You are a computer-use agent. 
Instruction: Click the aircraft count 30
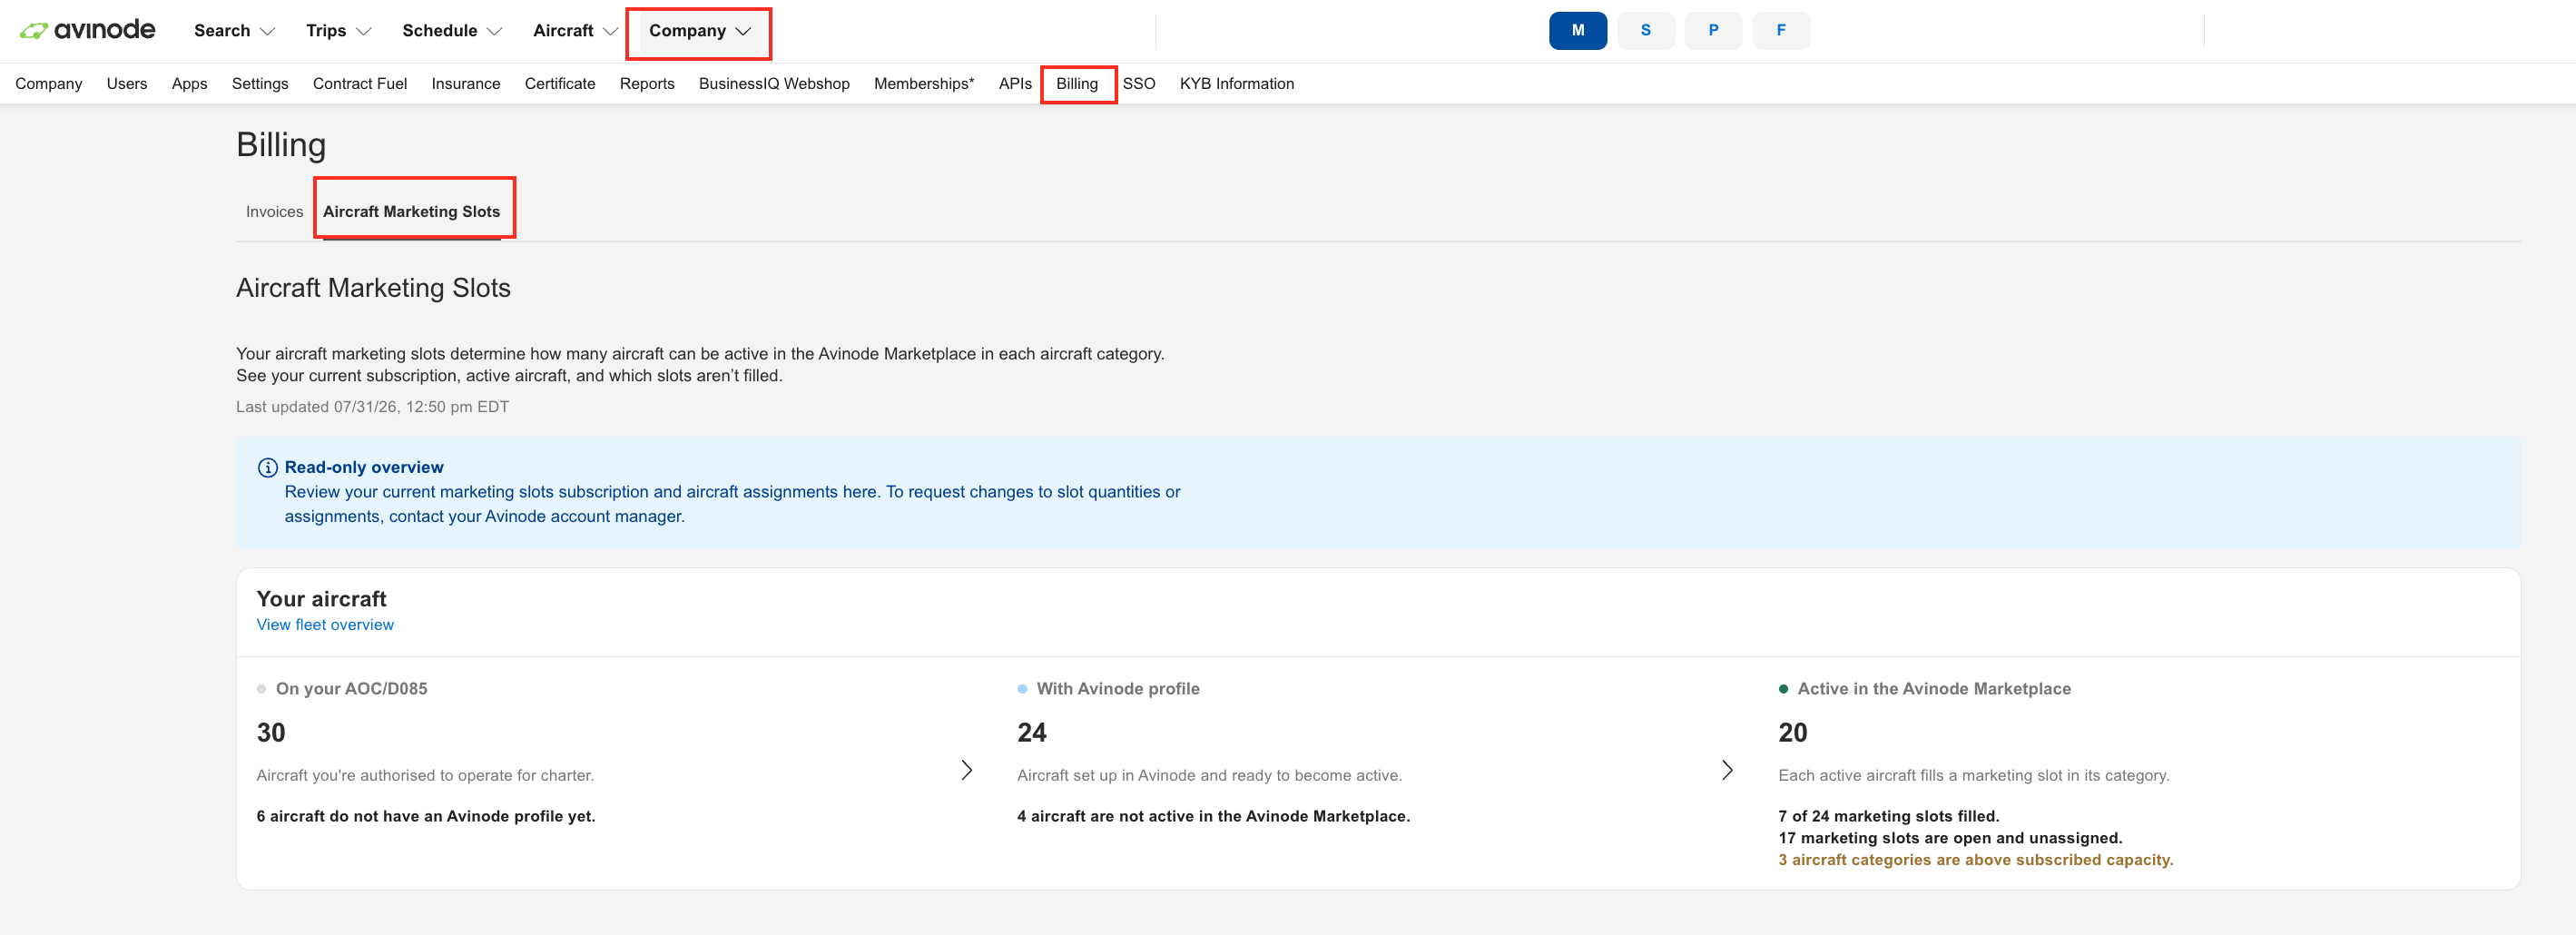coord(271,733)
